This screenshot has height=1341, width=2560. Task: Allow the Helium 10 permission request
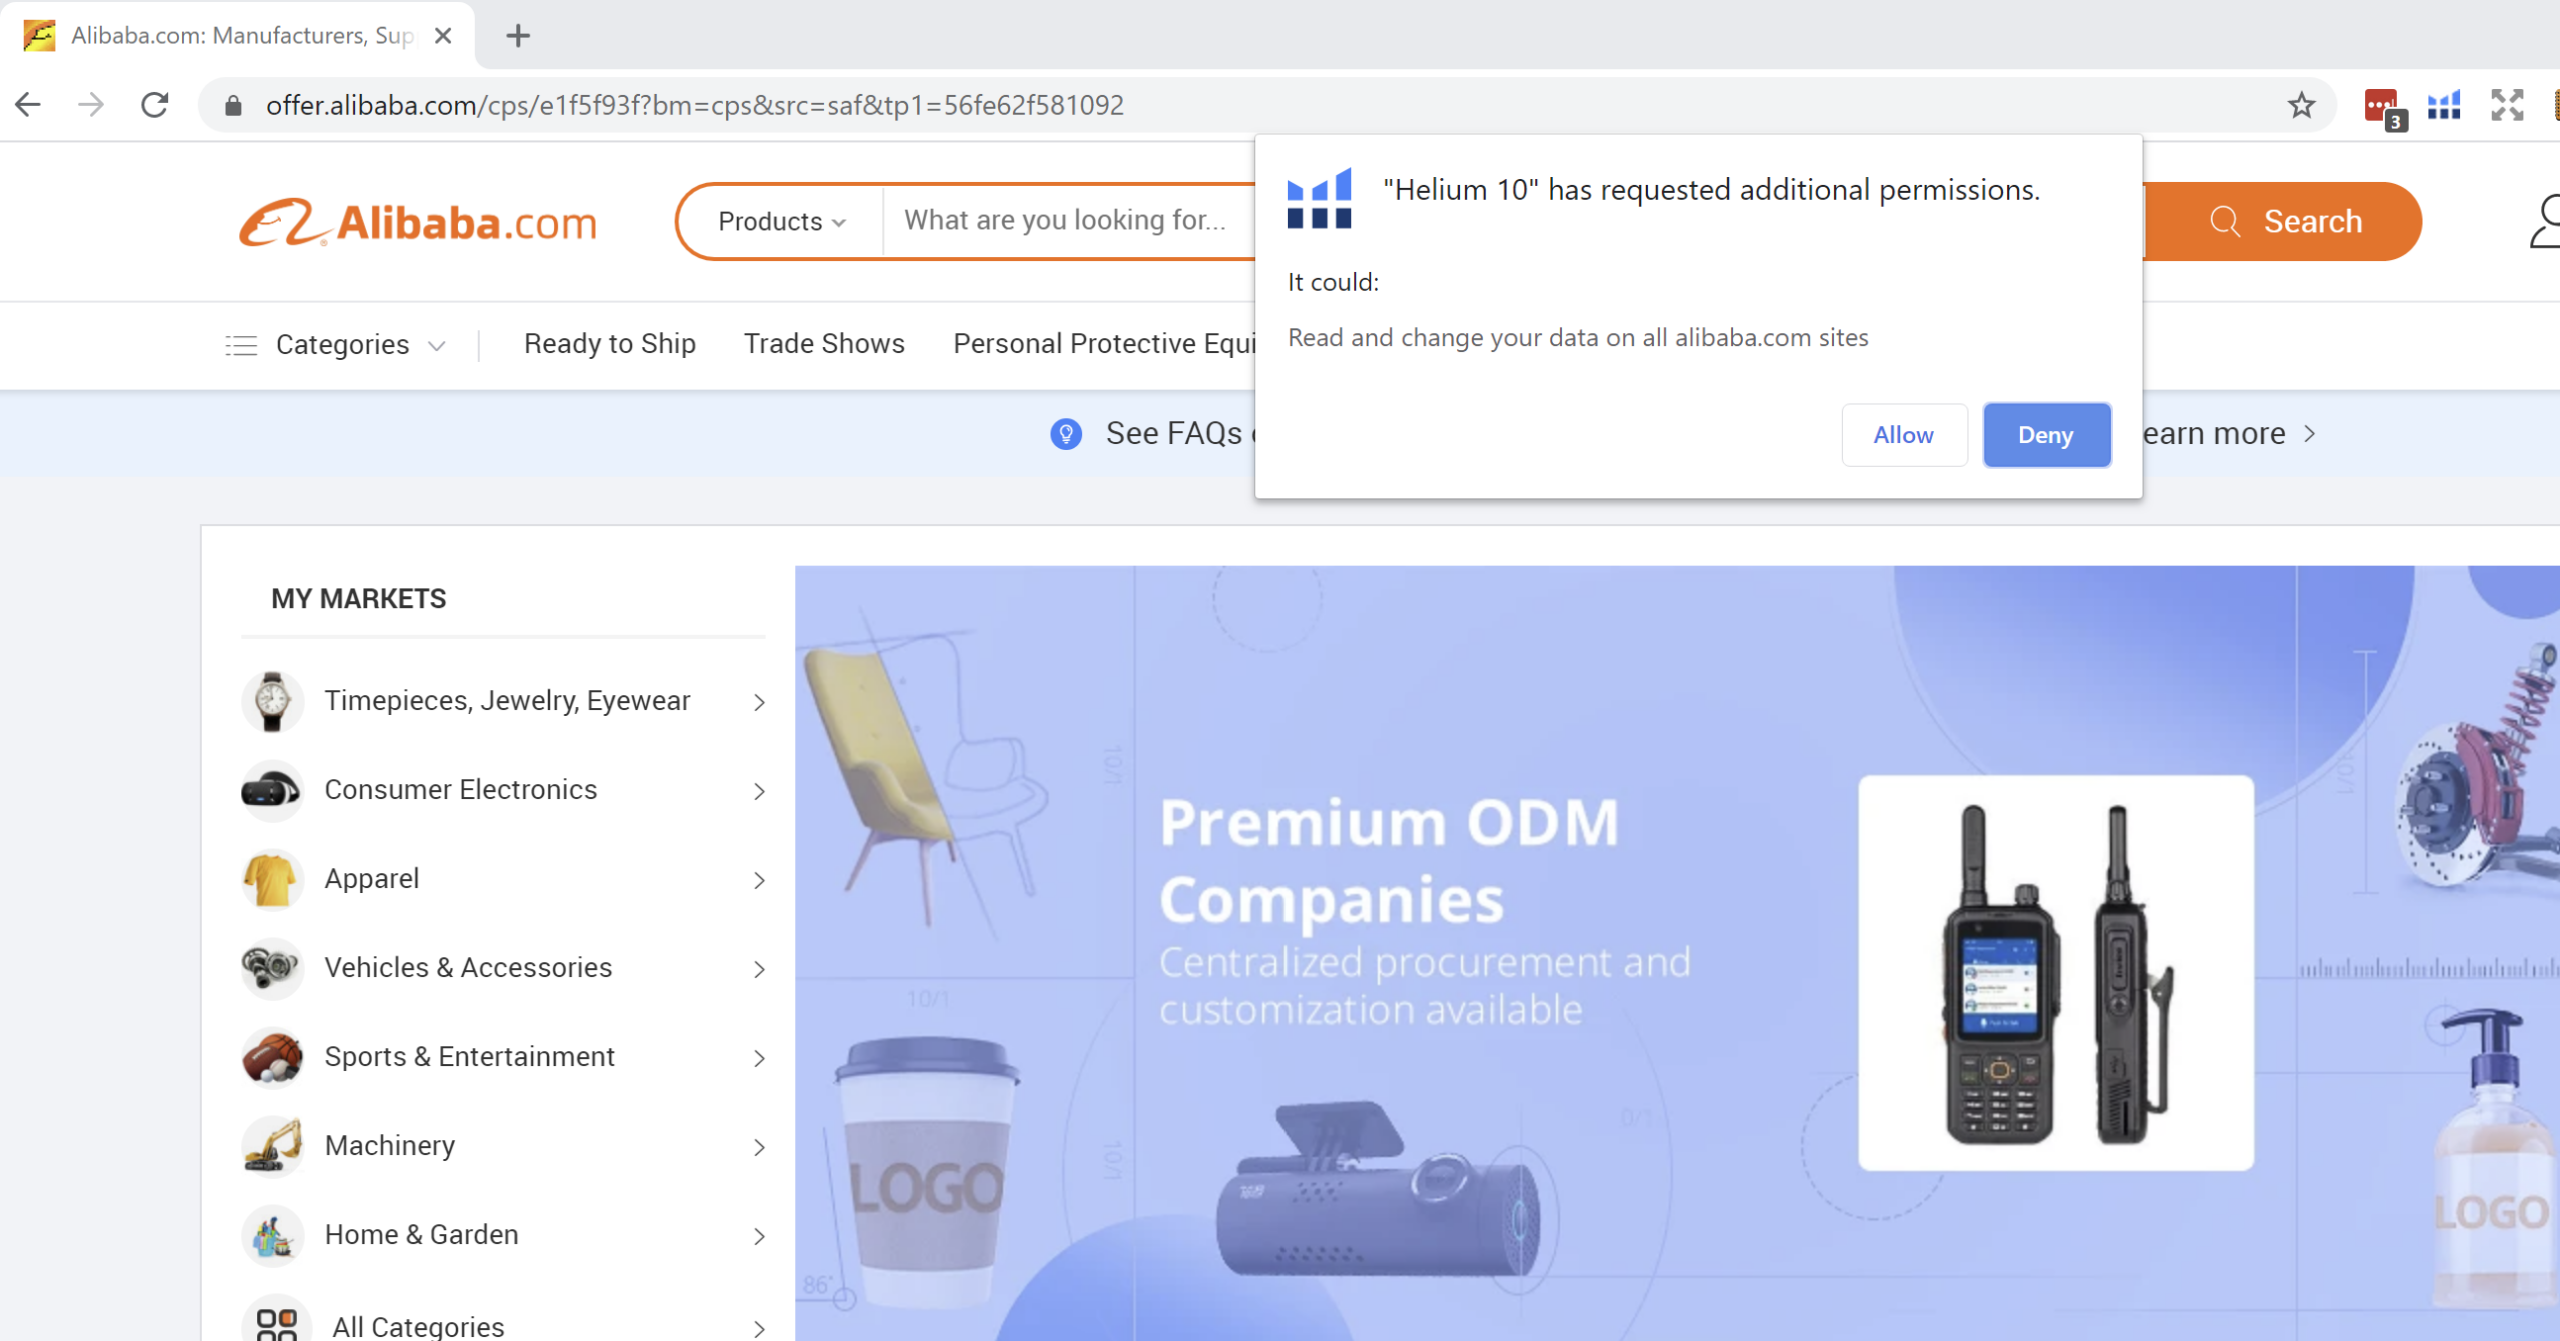tap(1903, 434)
